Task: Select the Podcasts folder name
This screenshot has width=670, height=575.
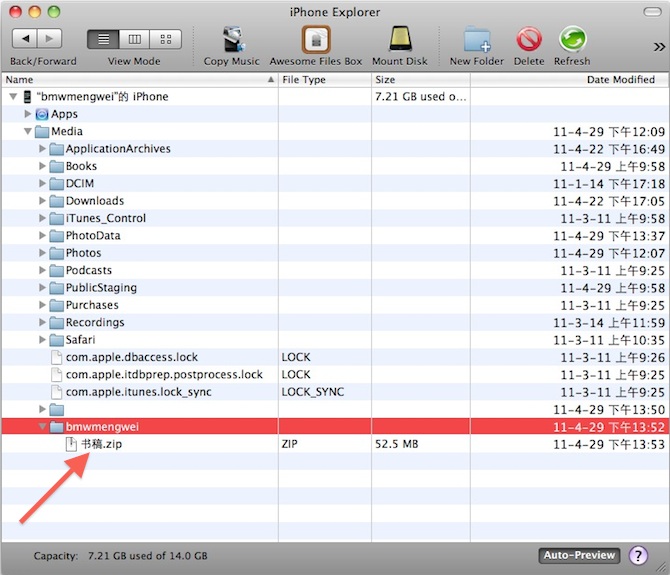Action: coord(89,270)
